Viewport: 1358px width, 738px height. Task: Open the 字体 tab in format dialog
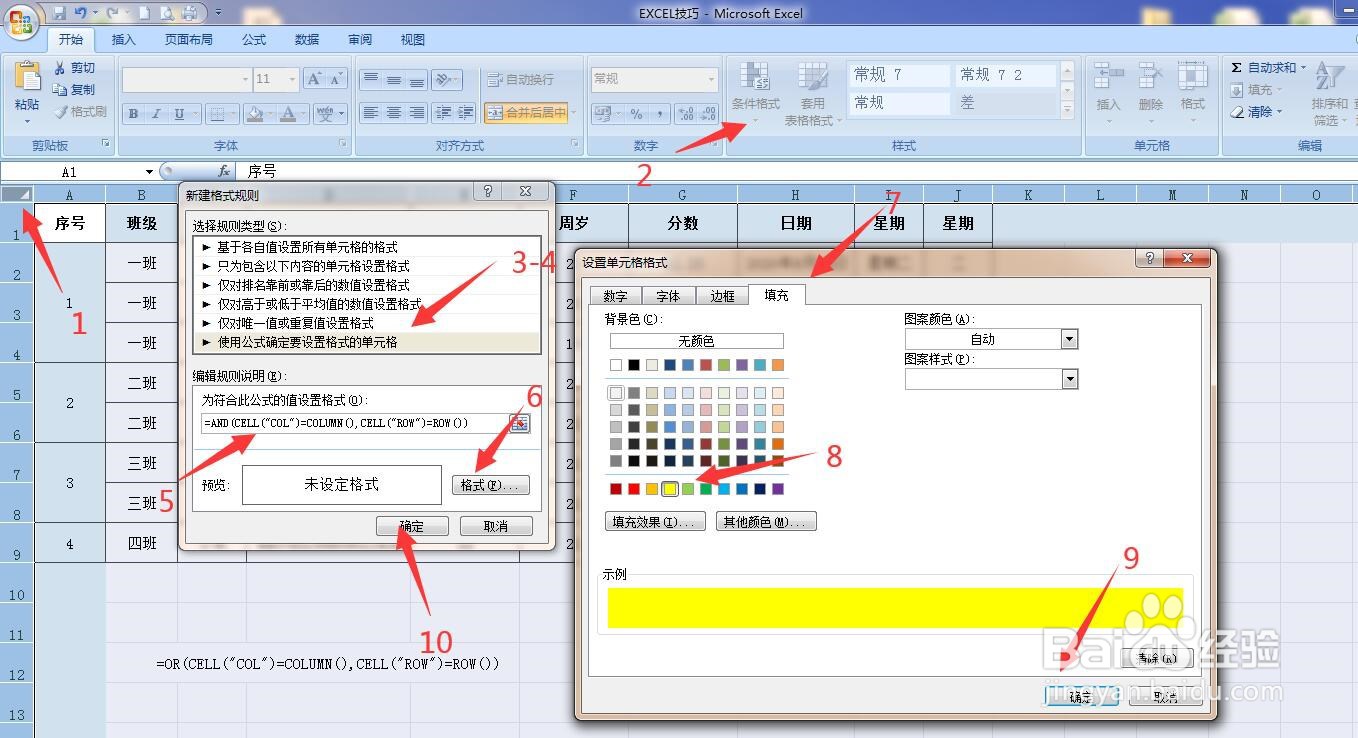pos(668,296)
